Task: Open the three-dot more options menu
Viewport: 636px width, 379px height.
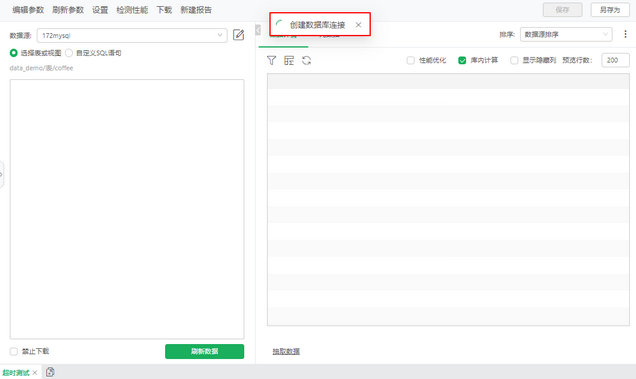Action: coord(625,34)
